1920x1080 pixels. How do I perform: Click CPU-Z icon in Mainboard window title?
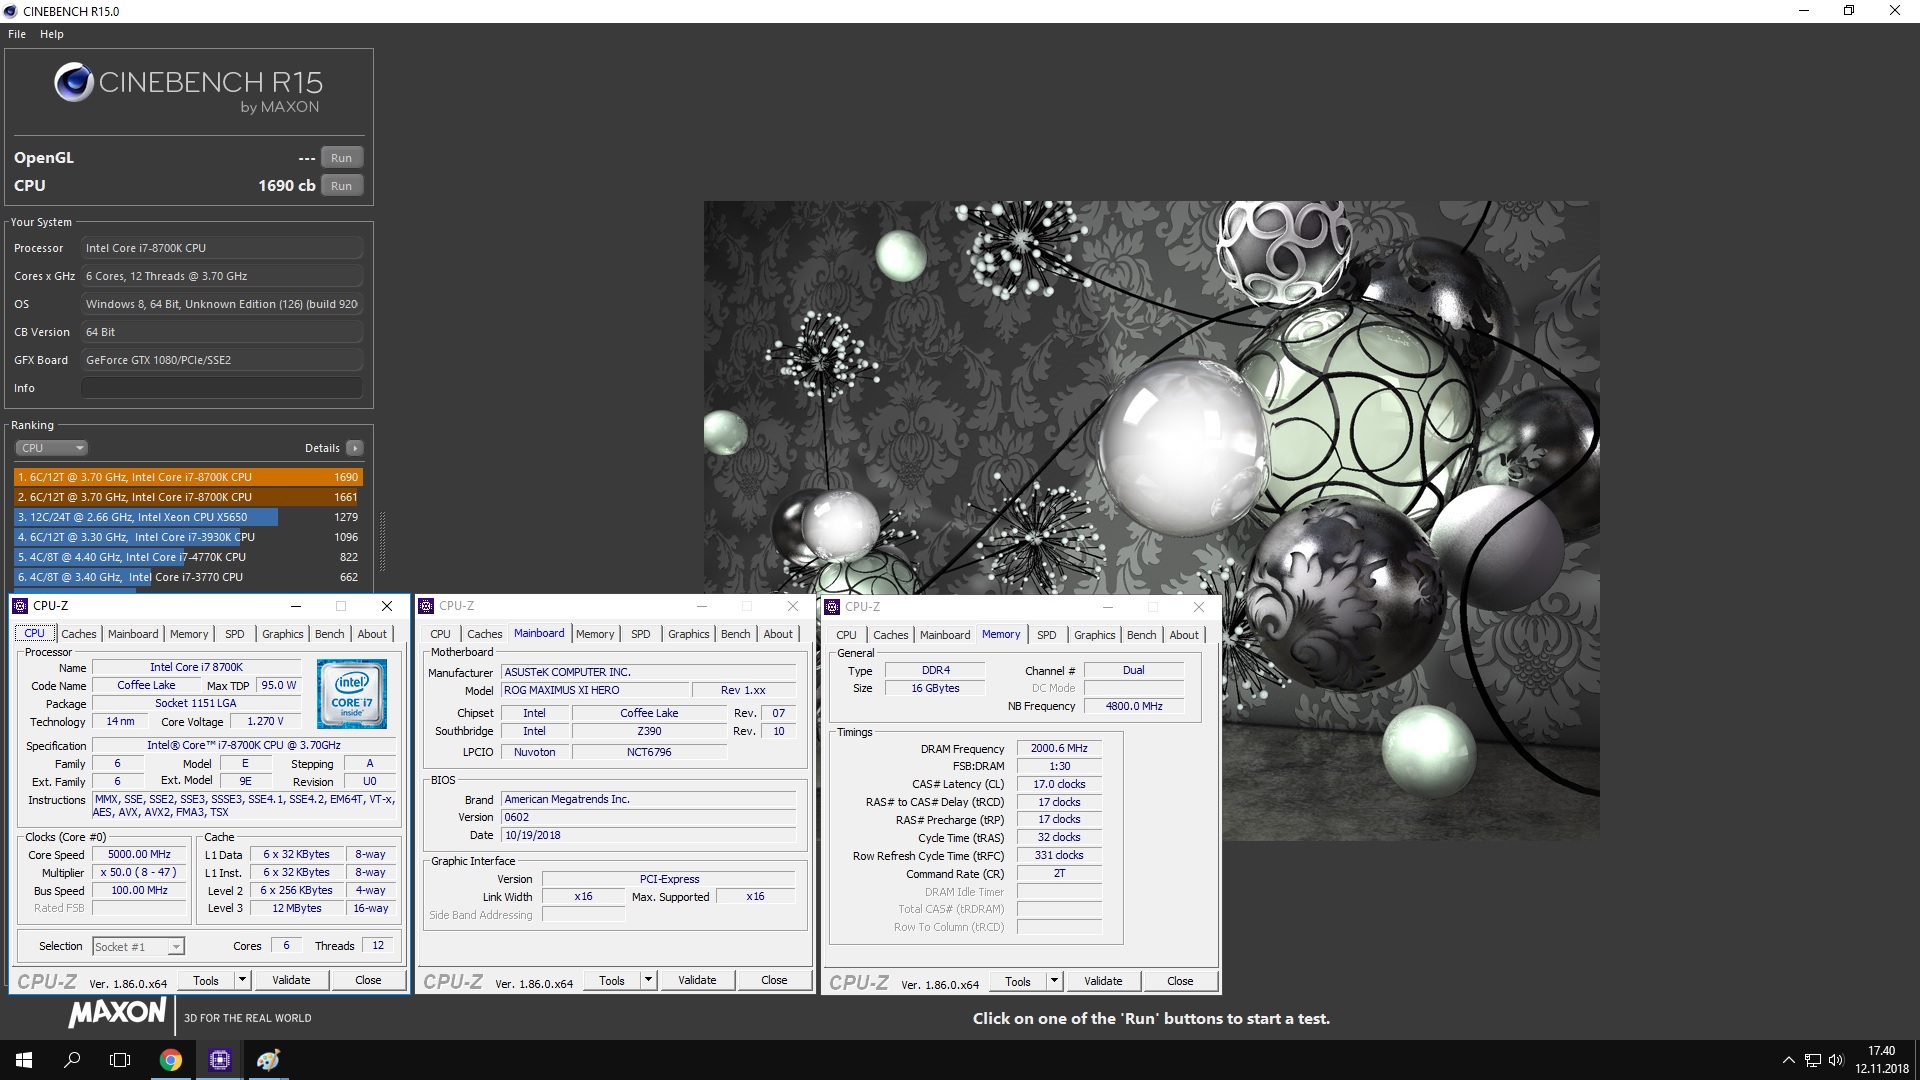point(426,606)
